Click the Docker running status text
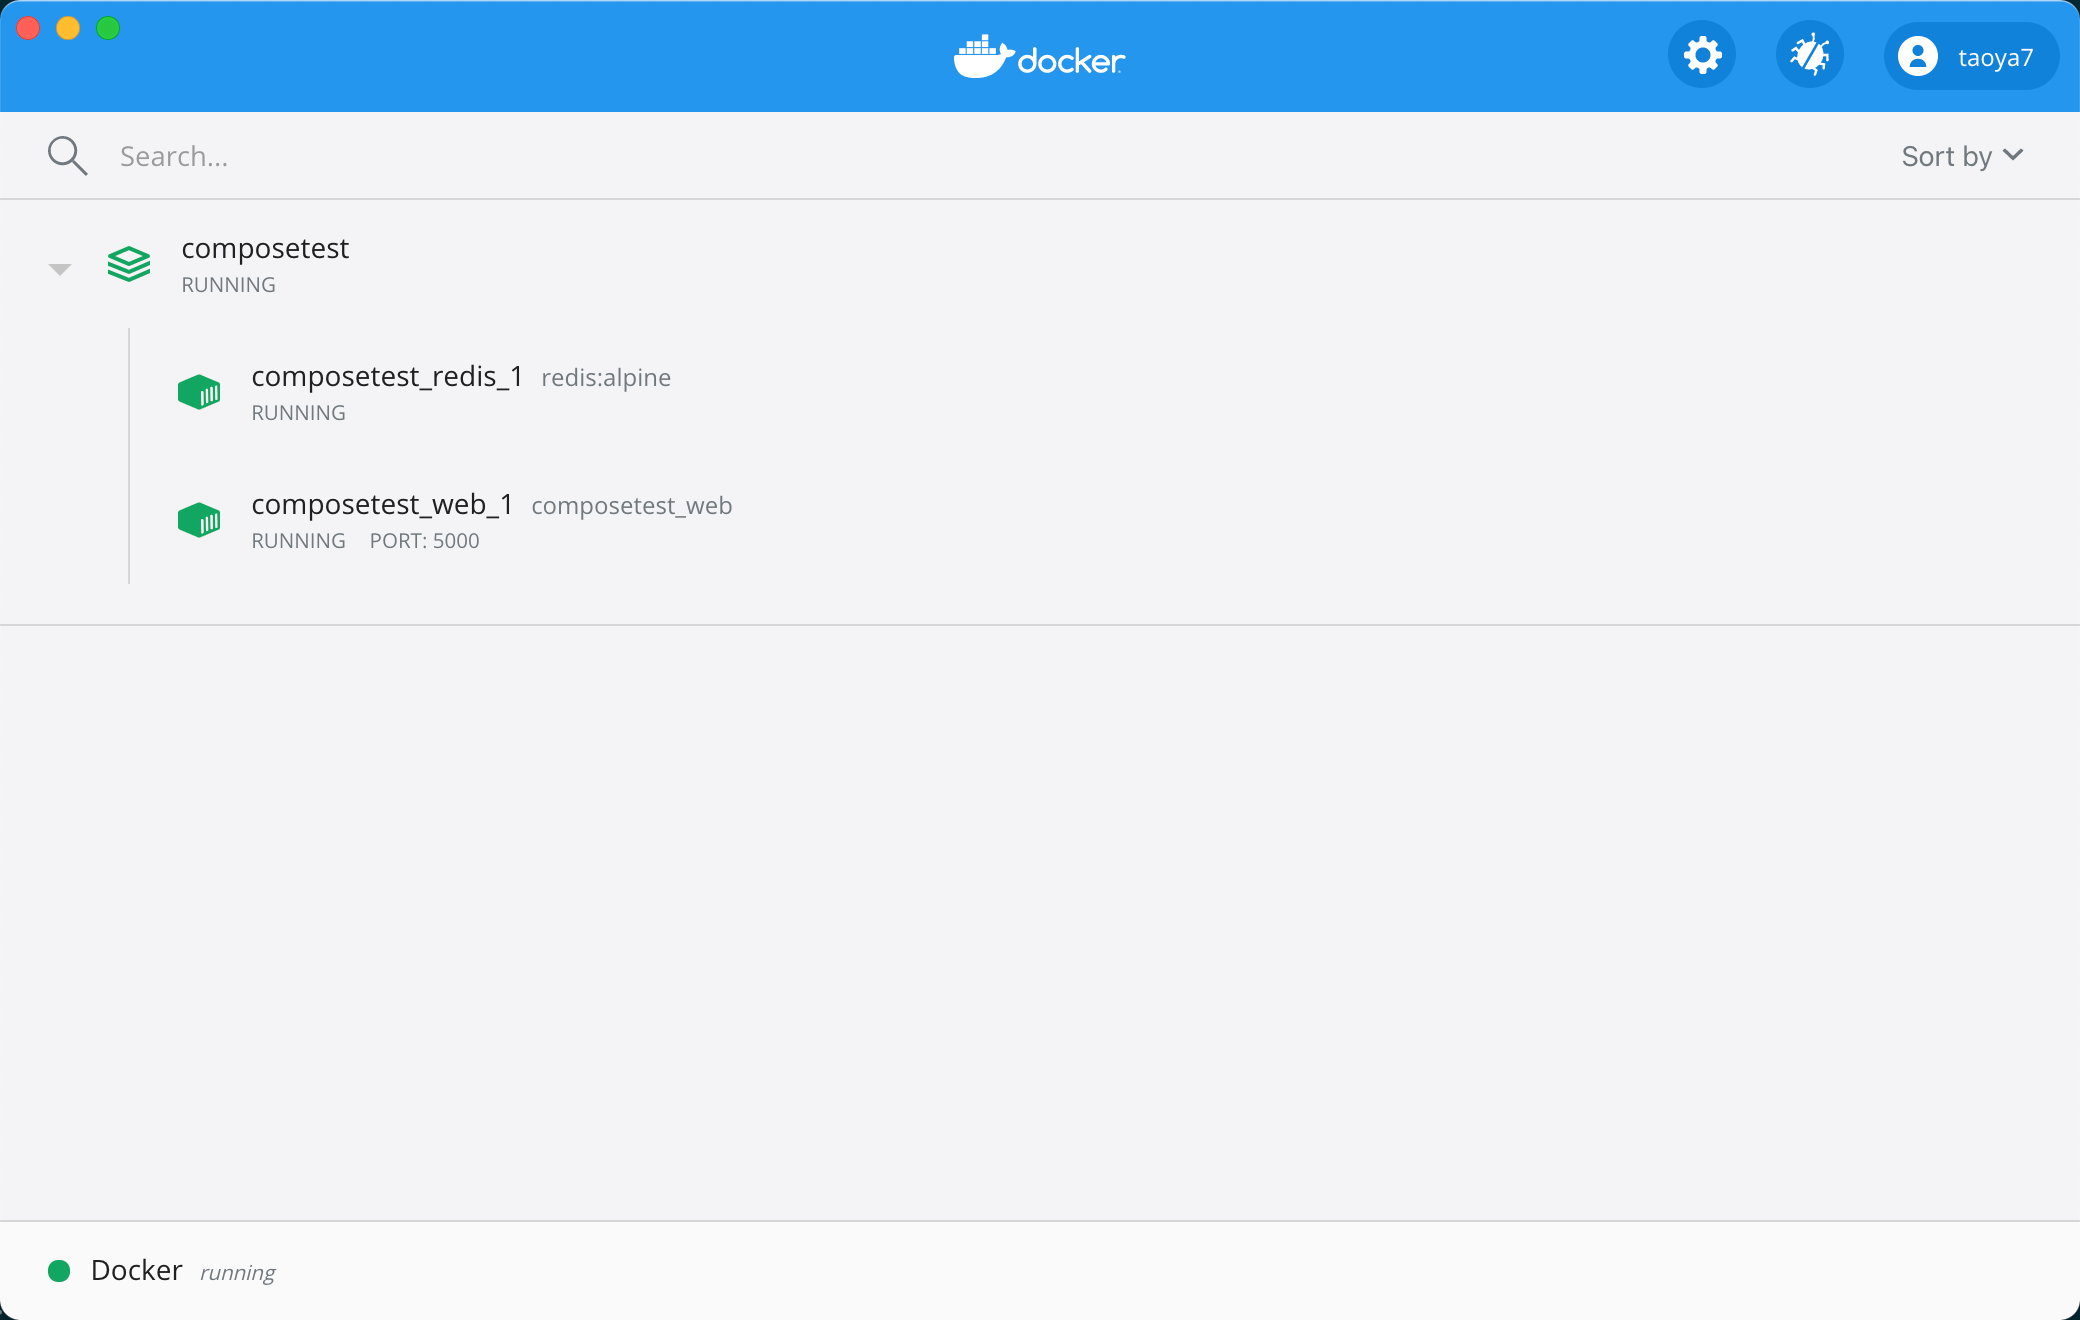 coord(237,1273)
